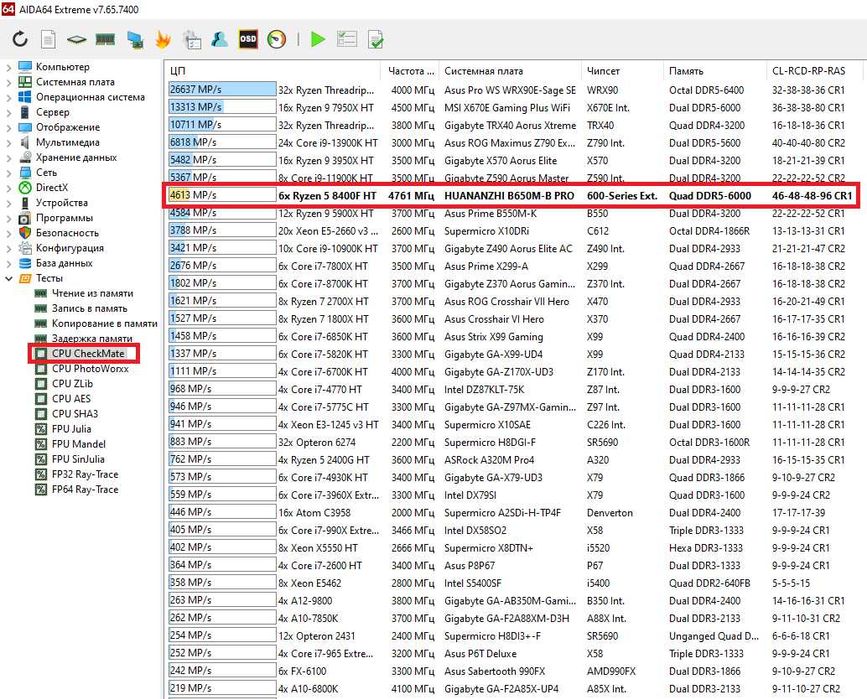Viewport: 867px width, 699px height.
Task: Select the CPU CheckMate benchmark
Action: [88, 353]
